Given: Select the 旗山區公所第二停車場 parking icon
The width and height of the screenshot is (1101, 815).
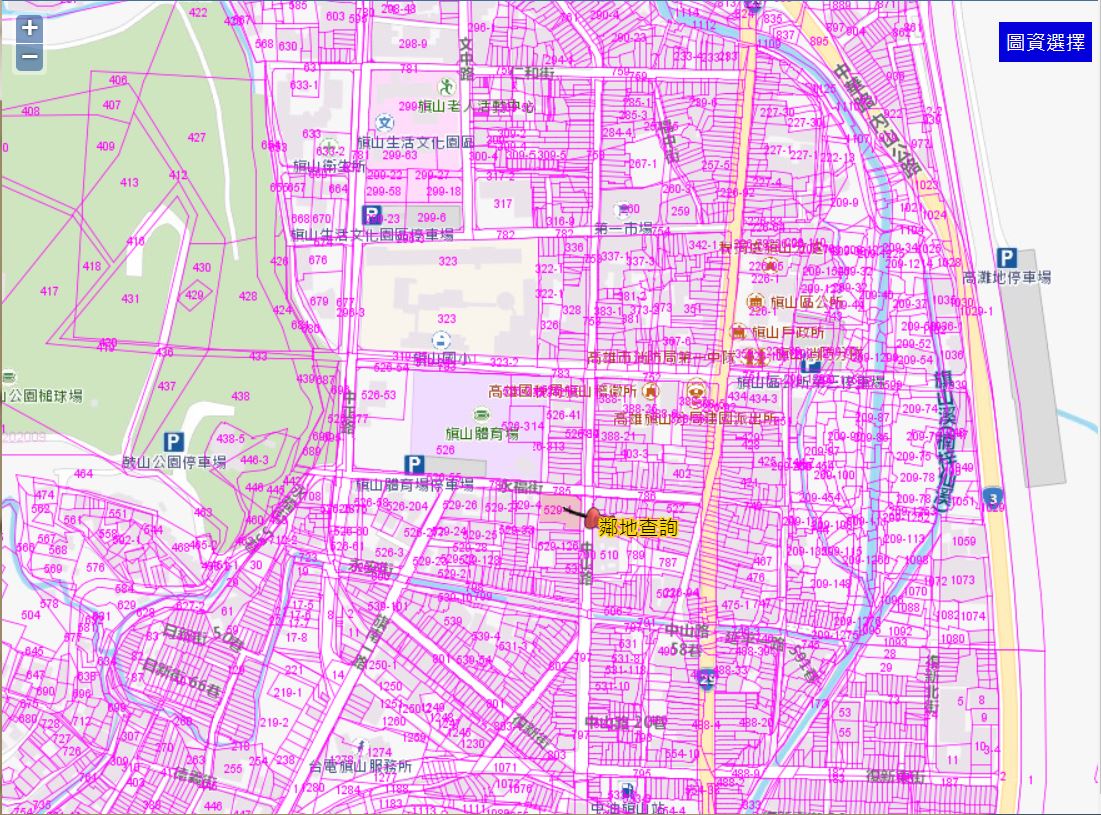Looking at the screenshot, I should (810, 365).
